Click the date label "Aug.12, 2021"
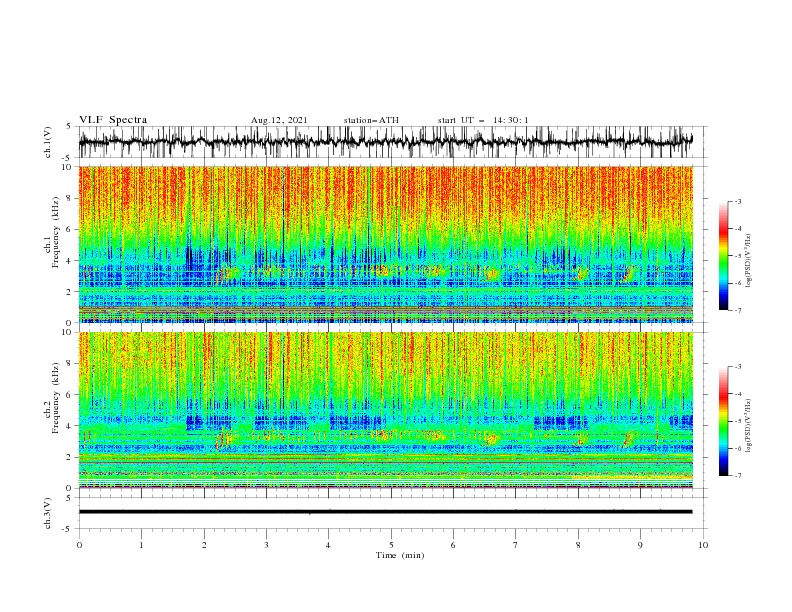792x612 pixels. (279, 120)
